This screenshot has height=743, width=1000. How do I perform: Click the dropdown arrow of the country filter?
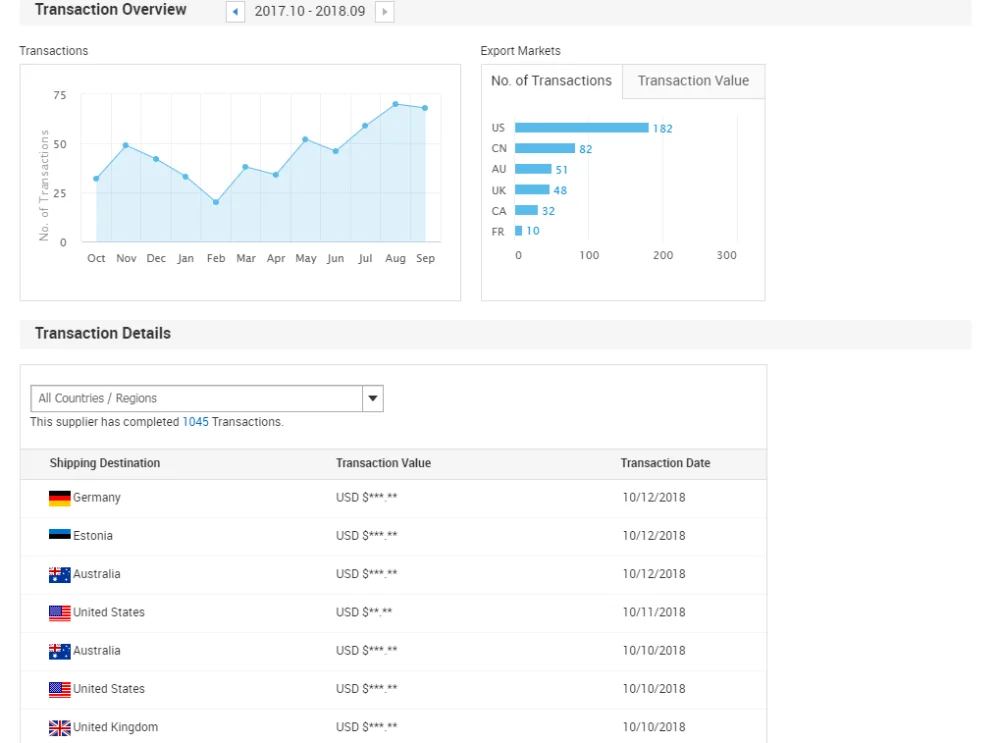[x=373, y=398]
